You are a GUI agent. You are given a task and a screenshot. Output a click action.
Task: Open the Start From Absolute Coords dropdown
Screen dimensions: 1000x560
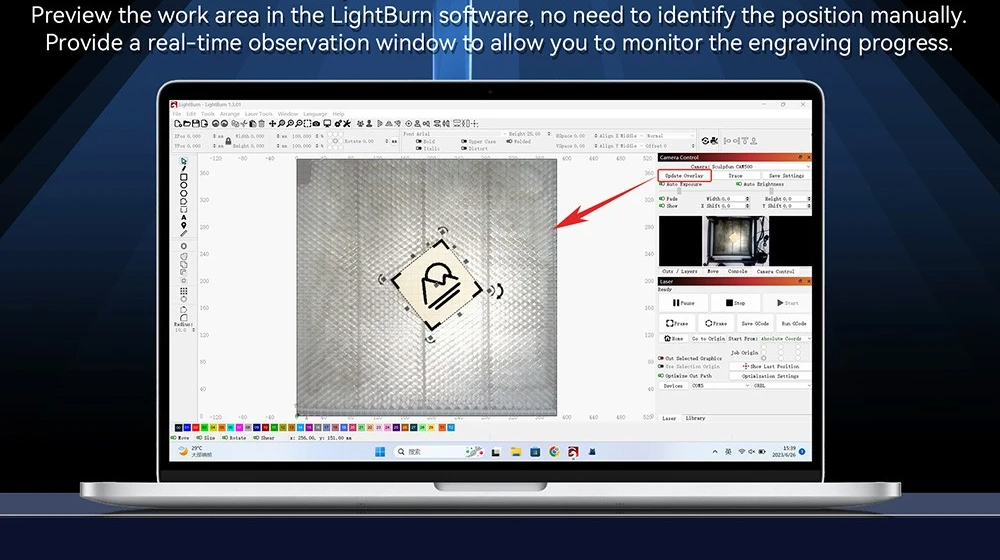coord(785,339)
